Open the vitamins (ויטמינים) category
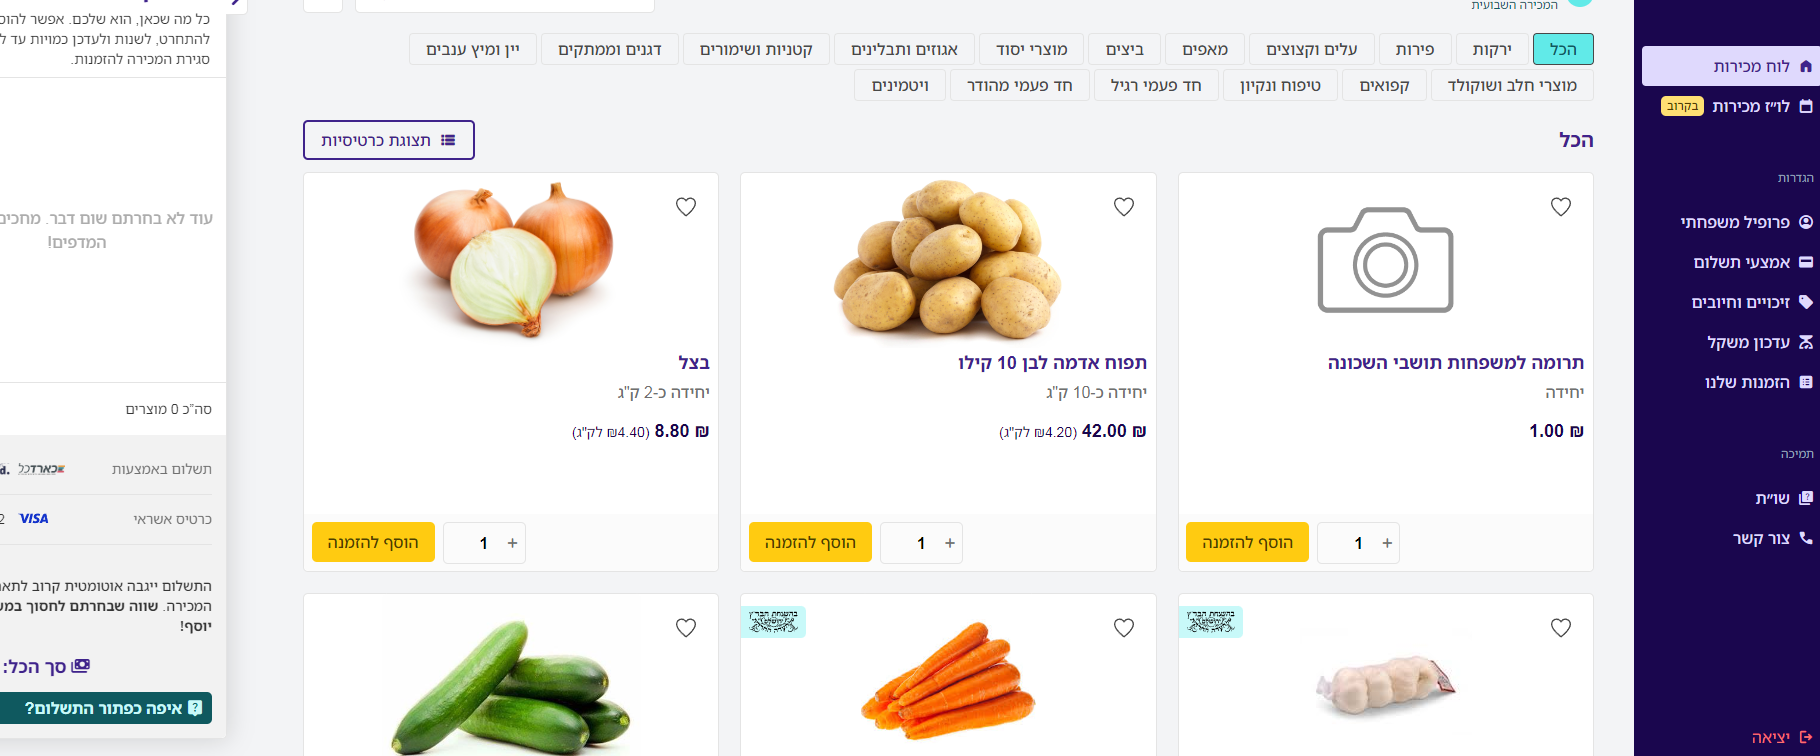Screen dimensions: 1820x756 tap(900, 85)
